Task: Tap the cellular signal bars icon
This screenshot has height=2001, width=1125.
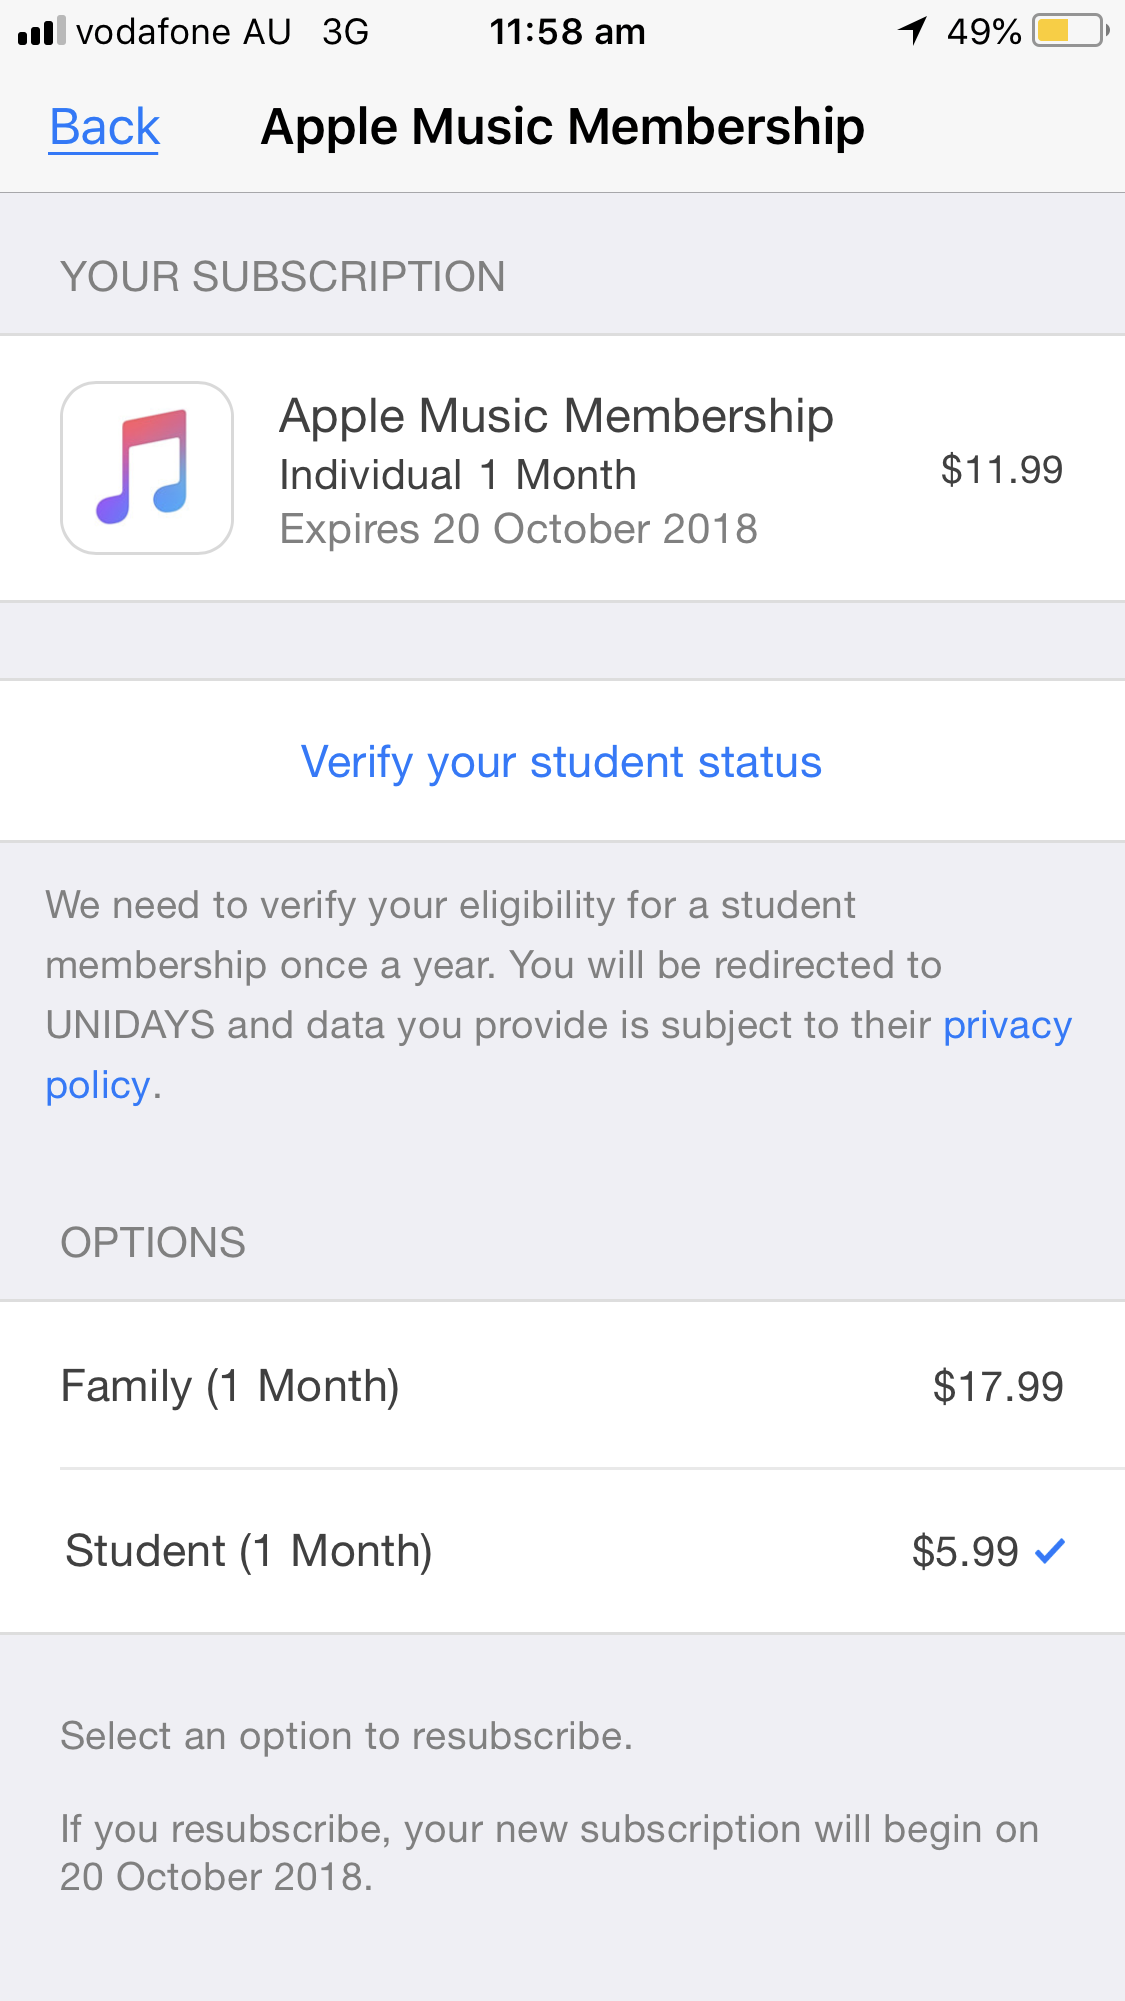Action: 41,32
